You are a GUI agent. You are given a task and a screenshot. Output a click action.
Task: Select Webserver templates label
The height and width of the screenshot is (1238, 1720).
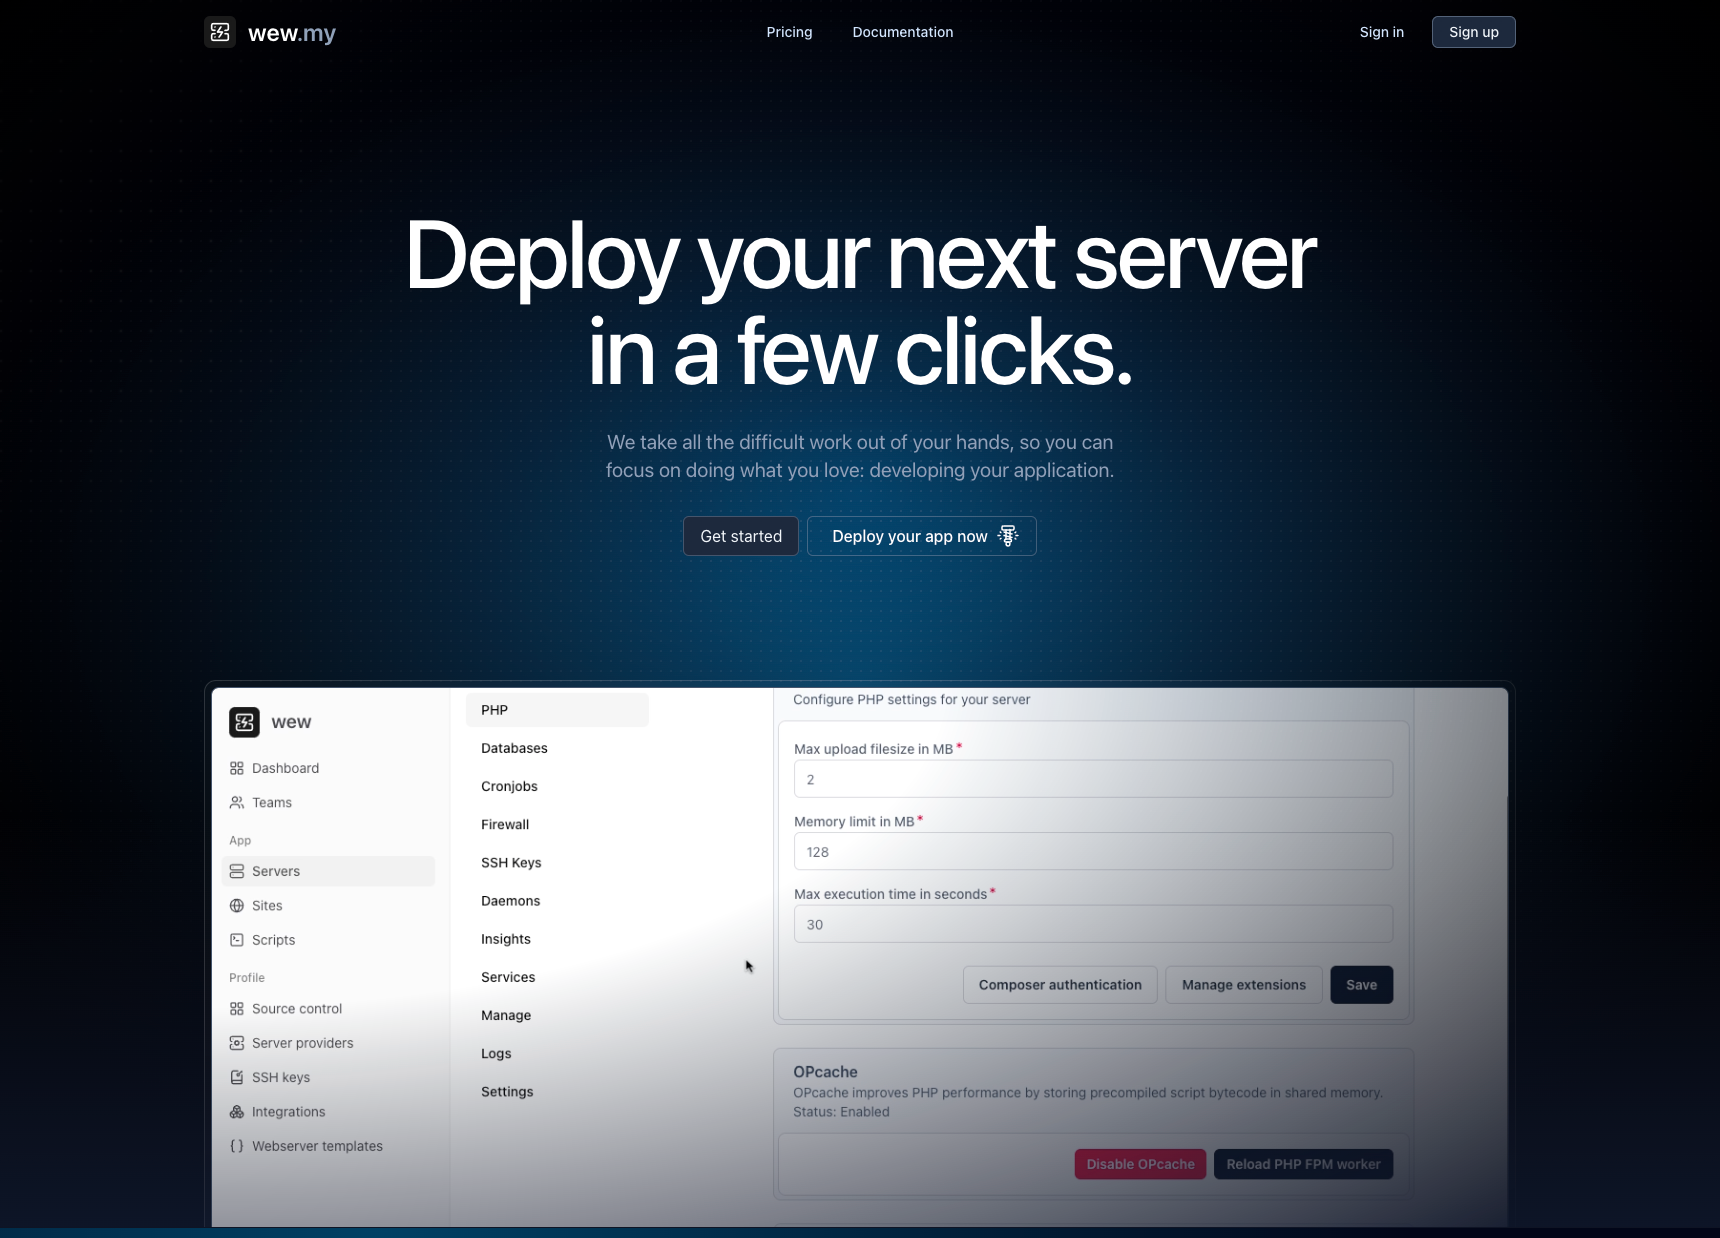point(317,1146)
